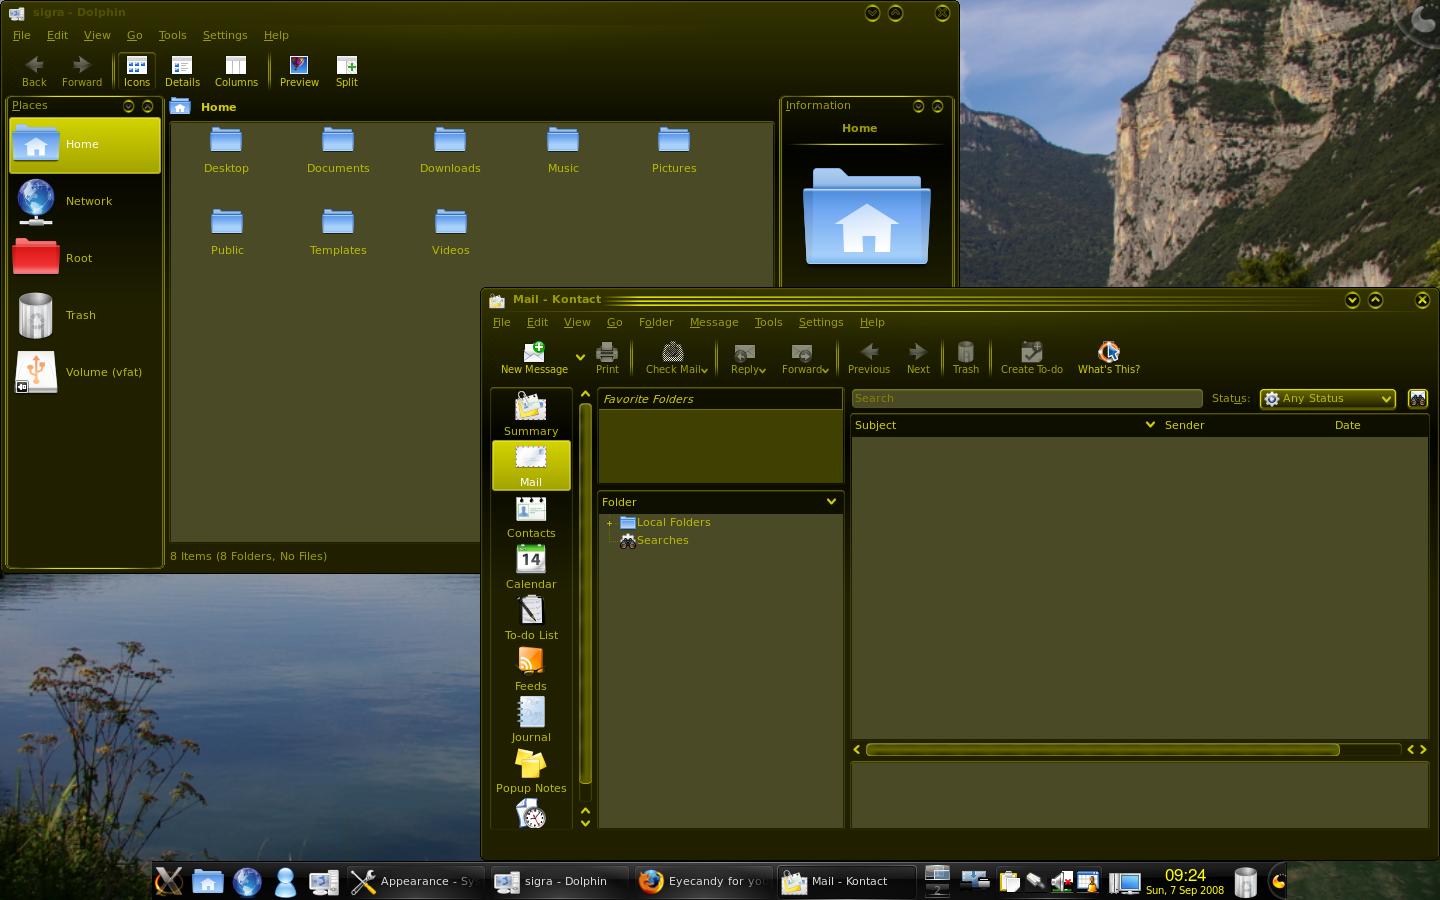Open Kontact Settings menu

821,322
